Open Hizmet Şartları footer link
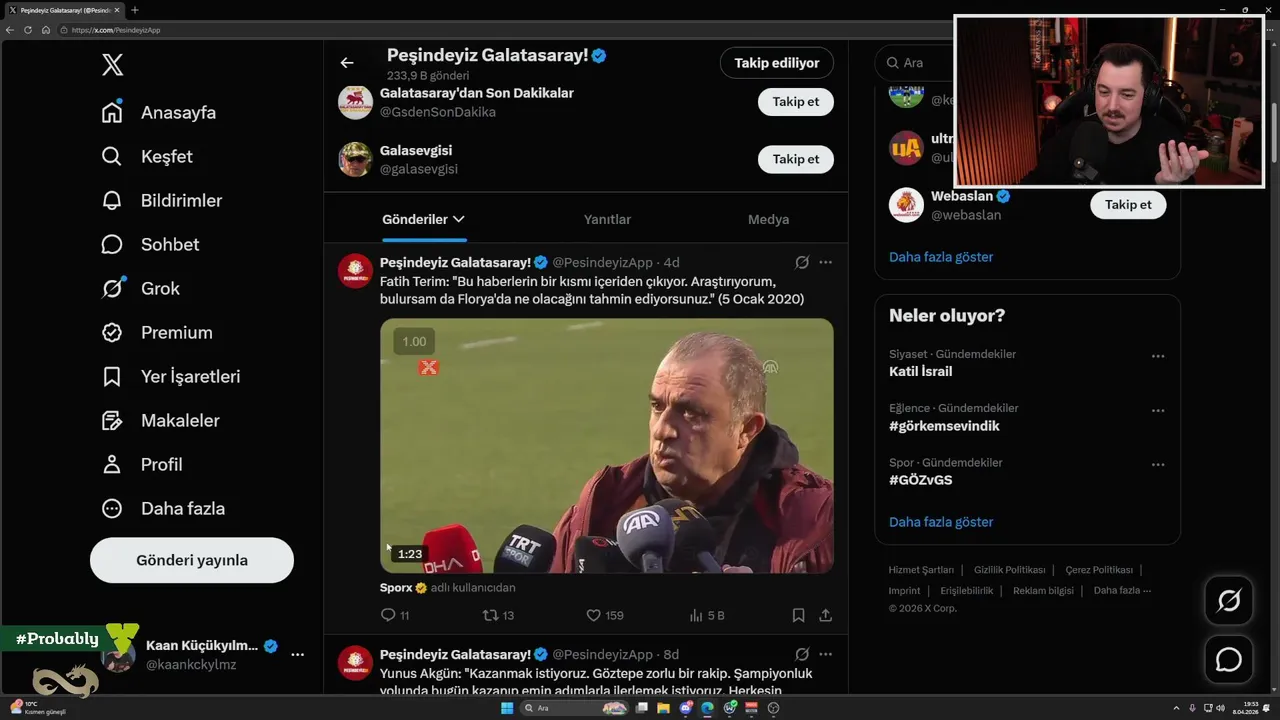 point(921,570)
